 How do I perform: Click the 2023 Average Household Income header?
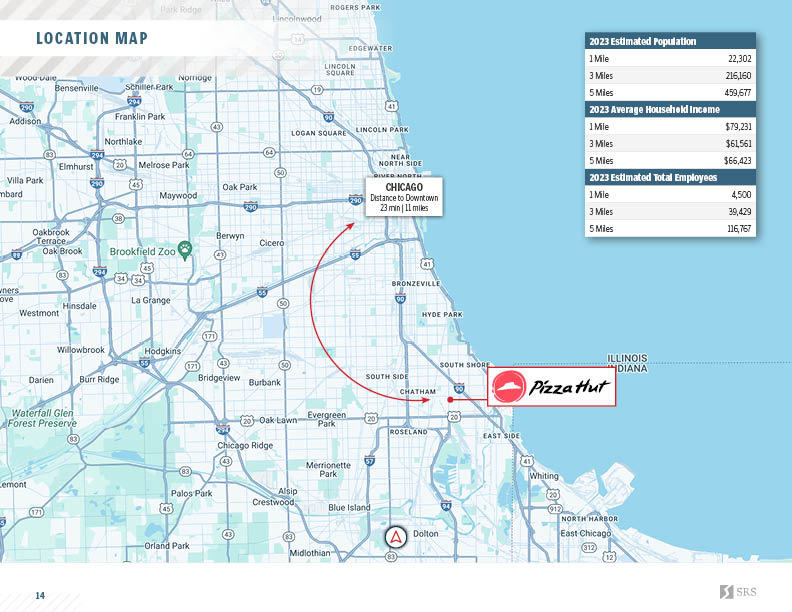click(670, 110)
